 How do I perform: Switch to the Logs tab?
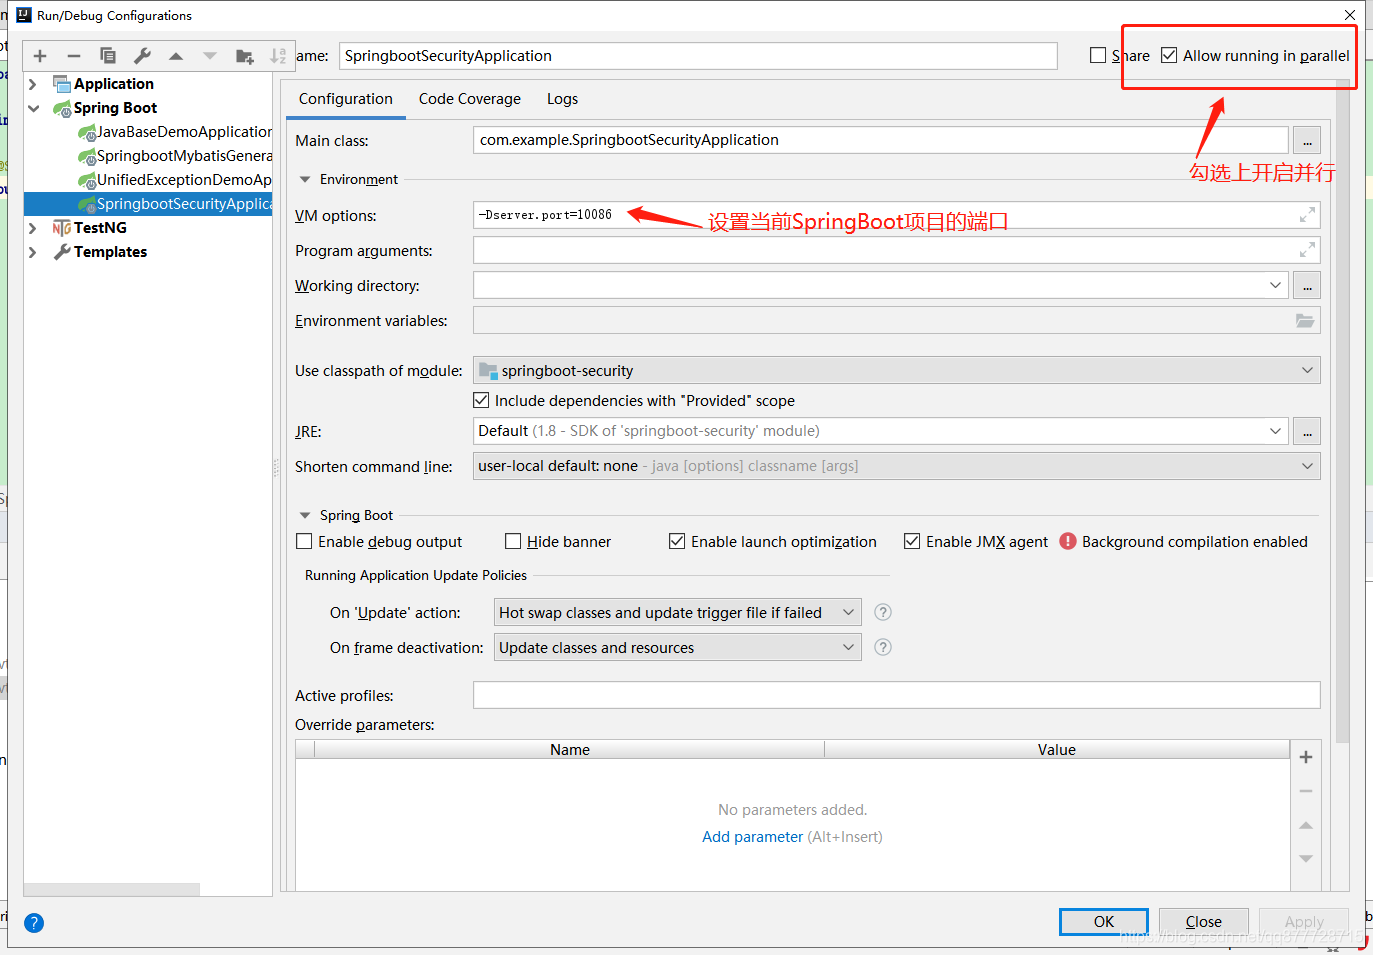click(x=562, y=99)
